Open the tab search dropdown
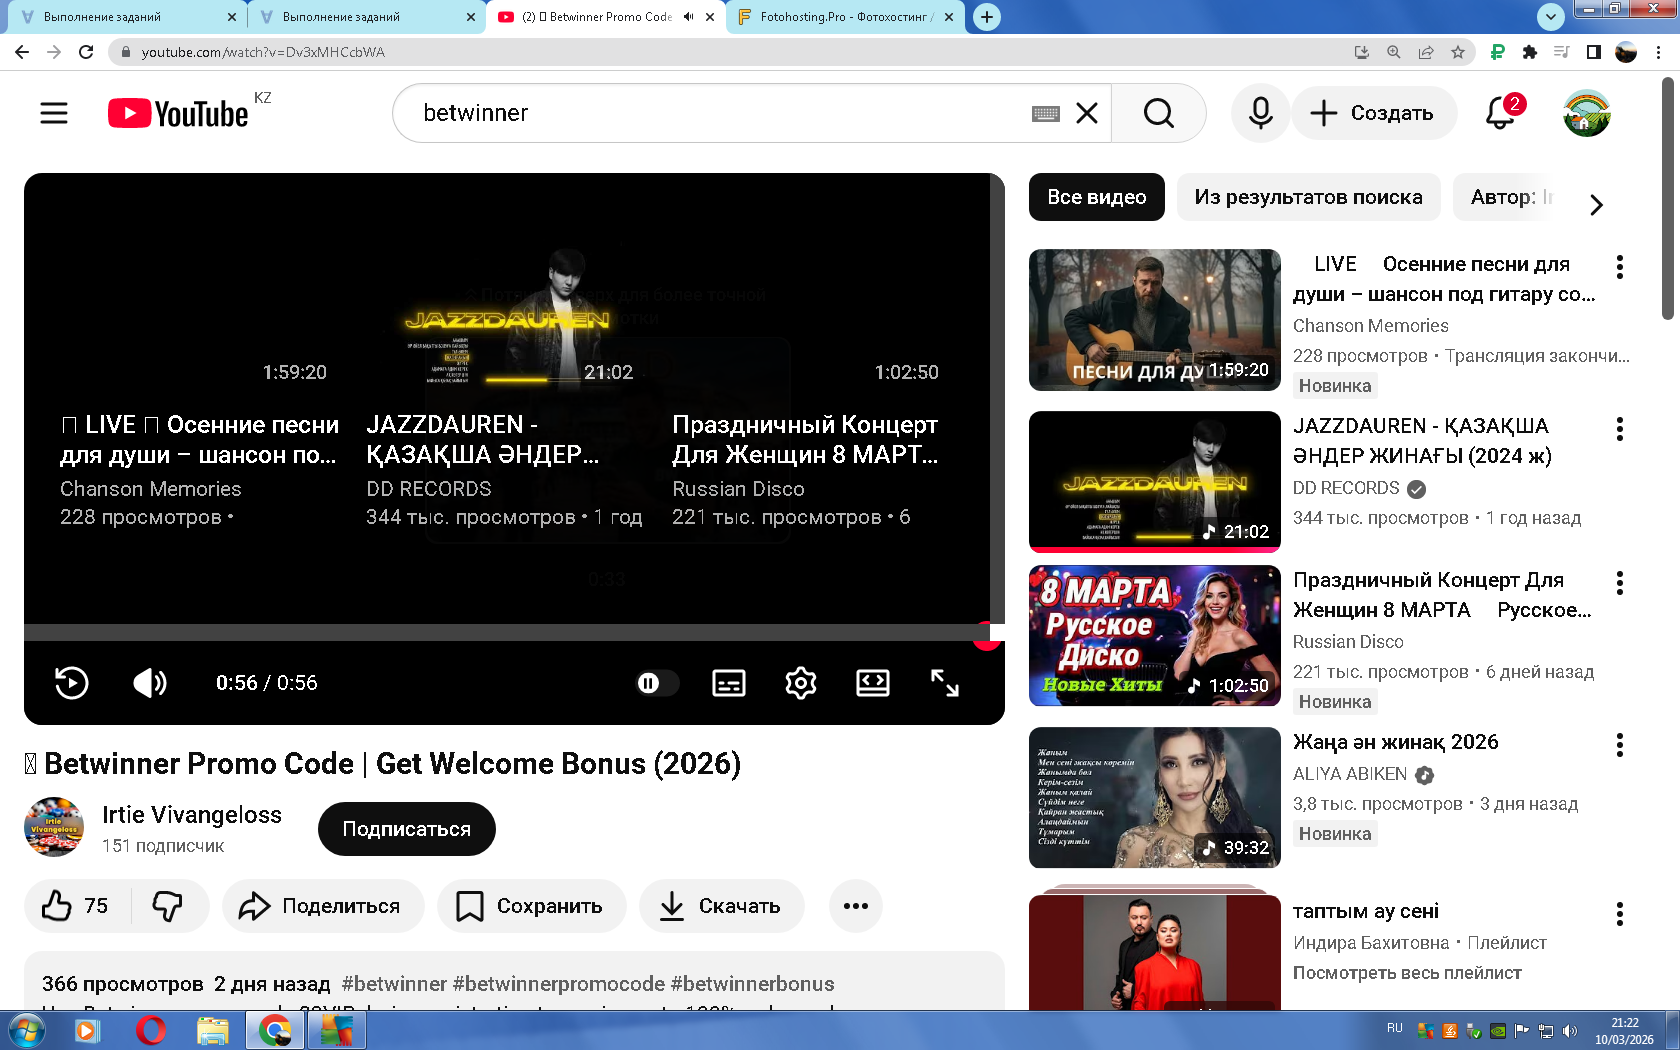This screenshot has height=1050, width=1680. pyautogui.click(x=1550, y=16)
